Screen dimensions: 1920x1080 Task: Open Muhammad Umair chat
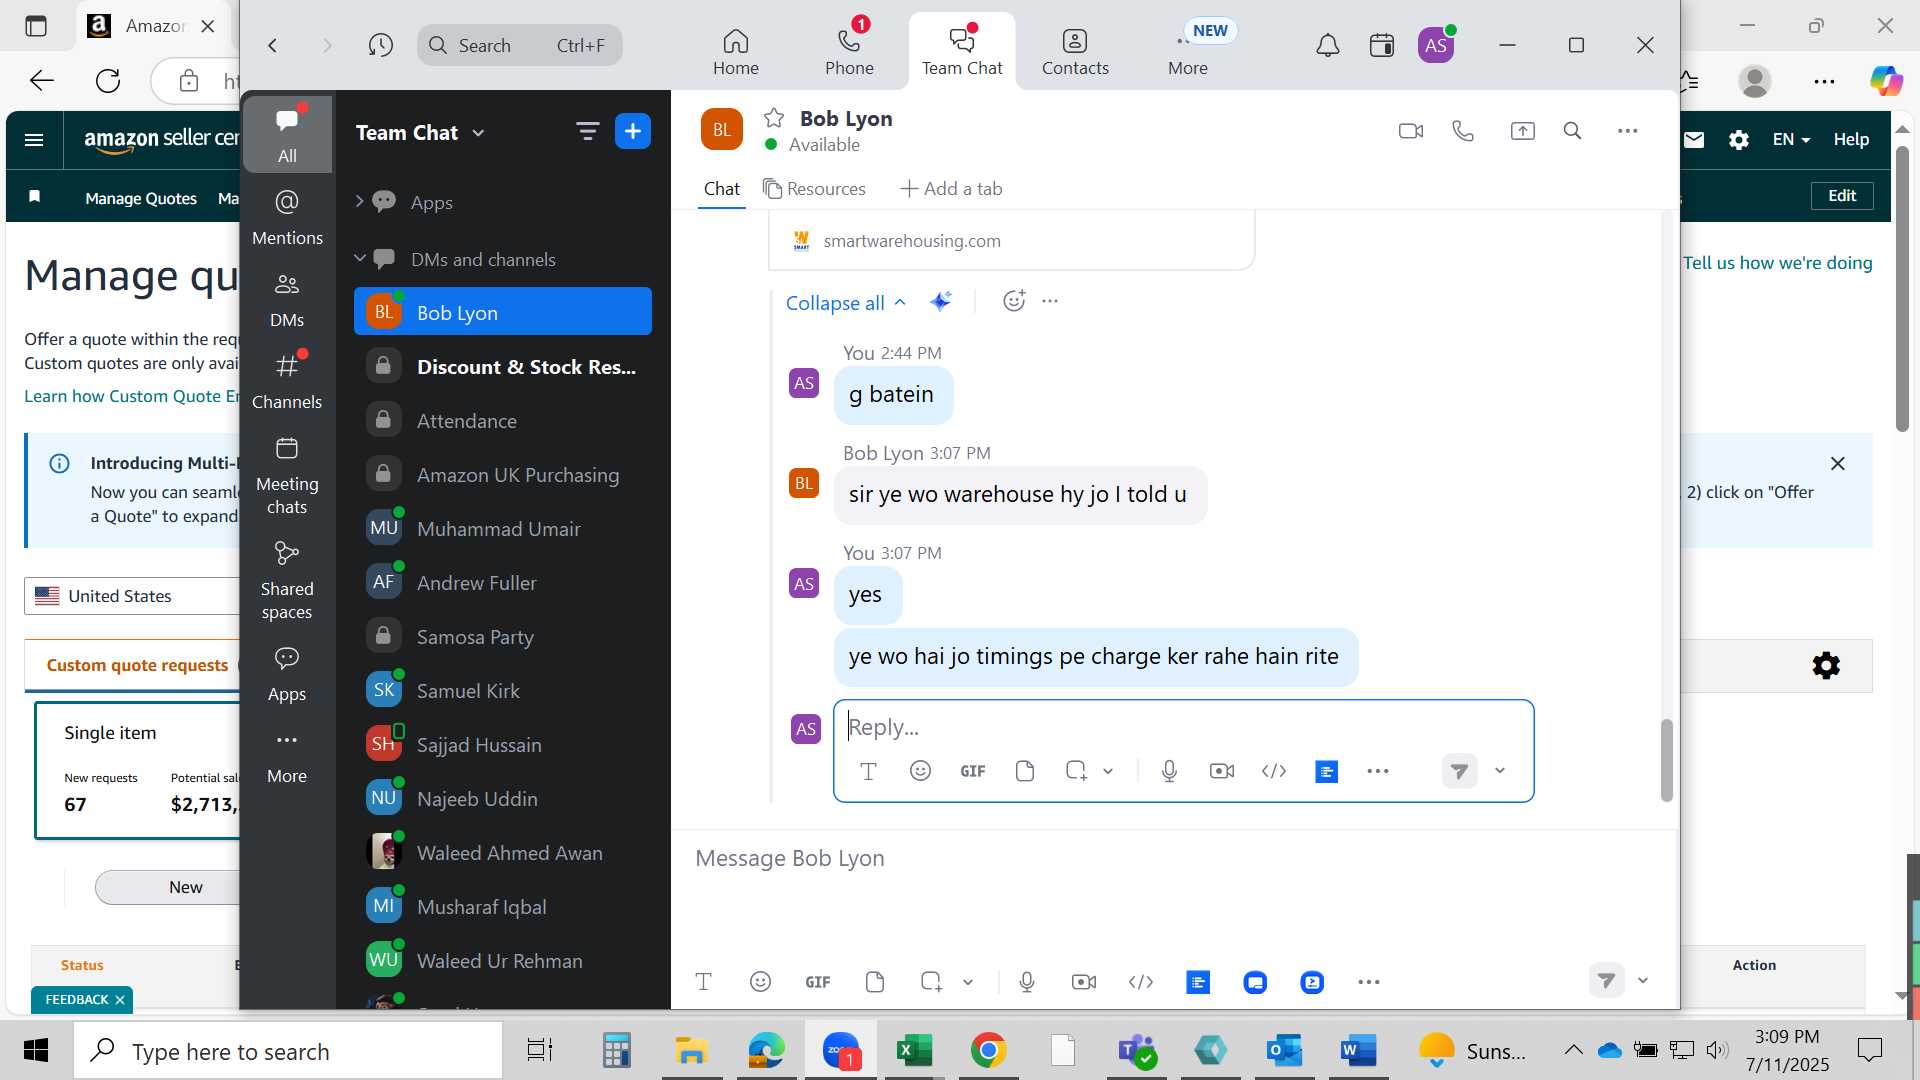tap(503, 528)
